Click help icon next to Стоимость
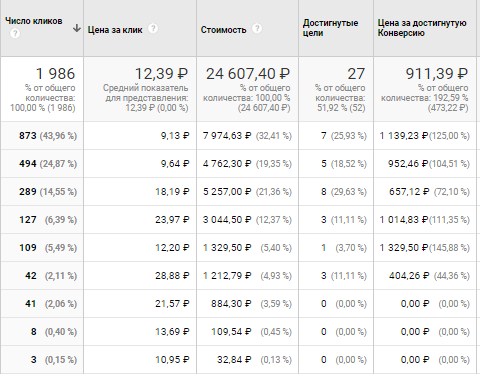Screen dimensions: 480x377 pos(257,28)
